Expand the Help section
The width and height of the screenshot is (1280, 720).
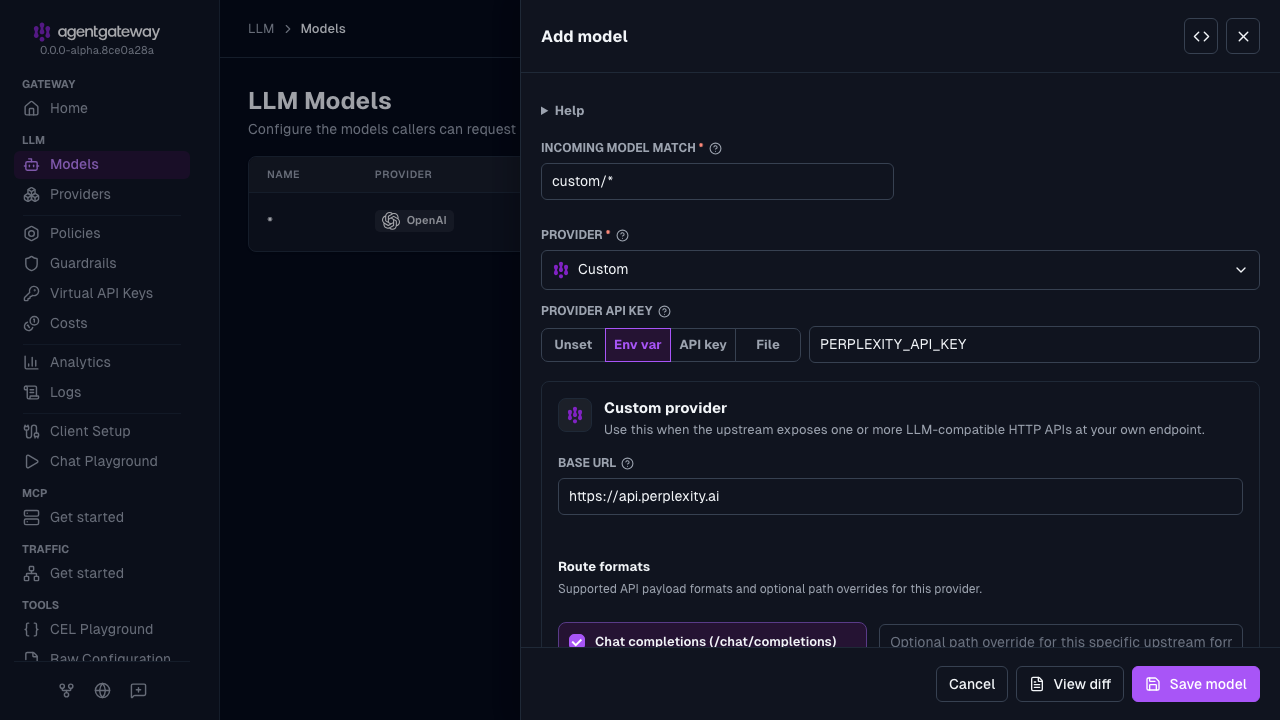click(563, 111)
